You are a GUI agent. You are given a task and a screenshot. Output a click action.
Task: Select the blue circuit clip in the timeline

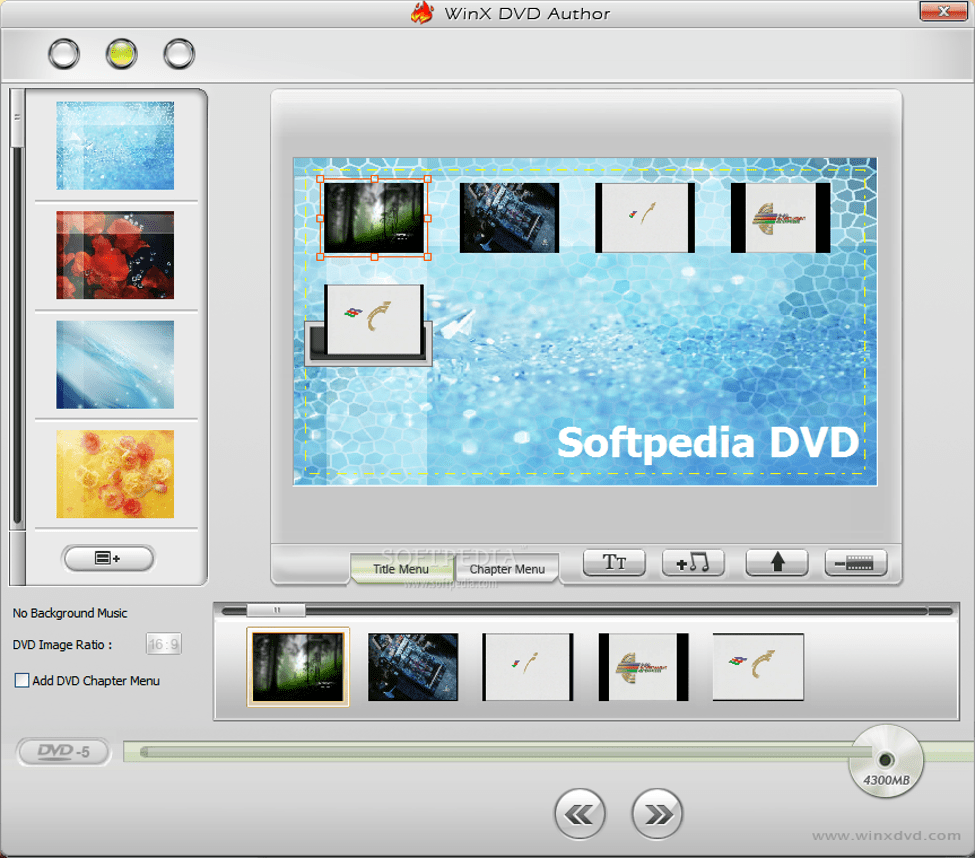coord(413,667)
